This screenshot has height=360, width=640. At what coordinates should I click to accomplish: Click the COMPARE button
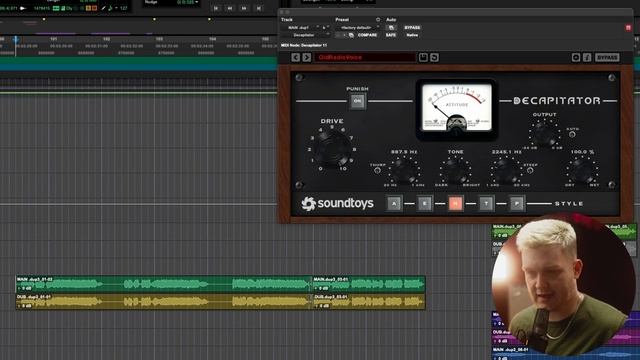pyautogui.click(x=367, y=35)
